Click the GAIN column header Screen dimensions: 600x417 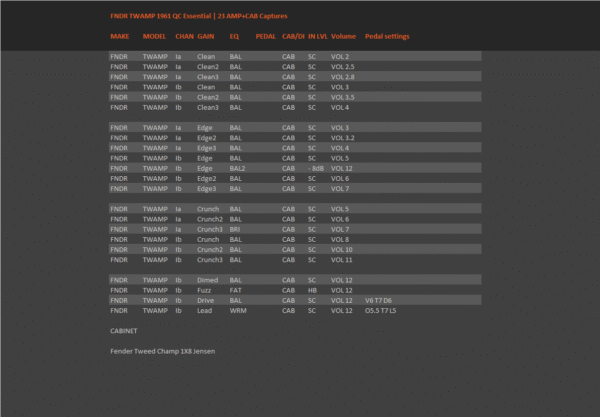(x=206, y=37)
